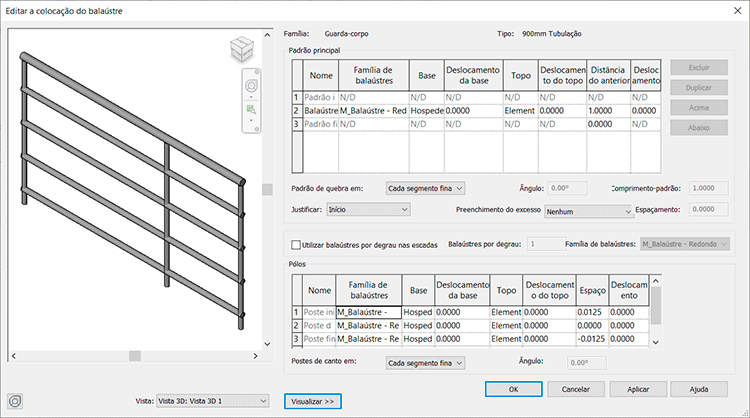Open the Postes de canto em dropdown
The width and height of the screenshot is (750, 418).
[x=425, y=363]
